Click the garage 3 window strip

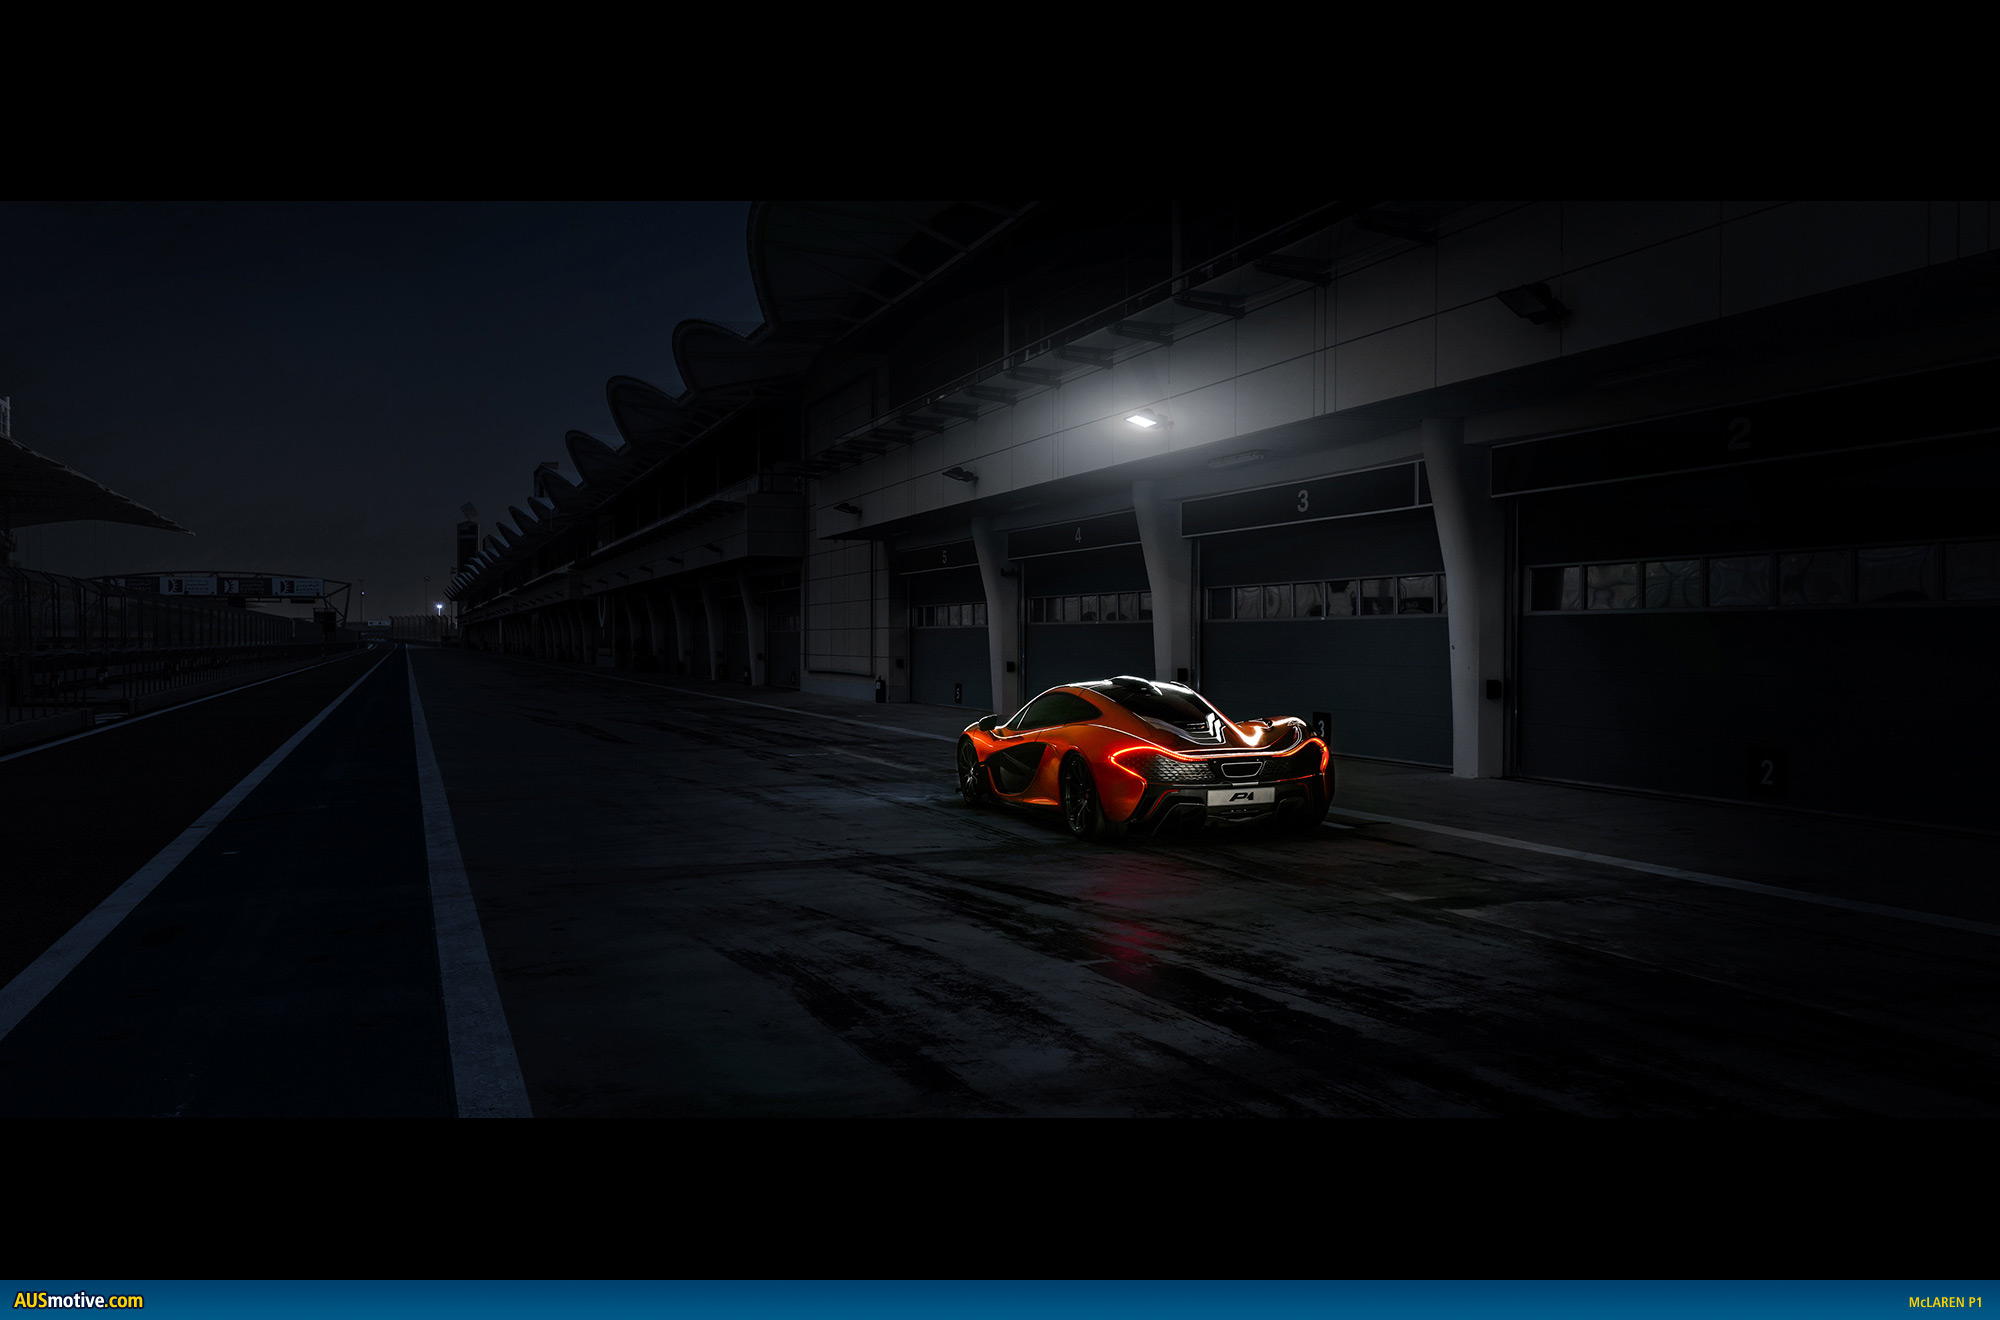[x=1324, y=597]
